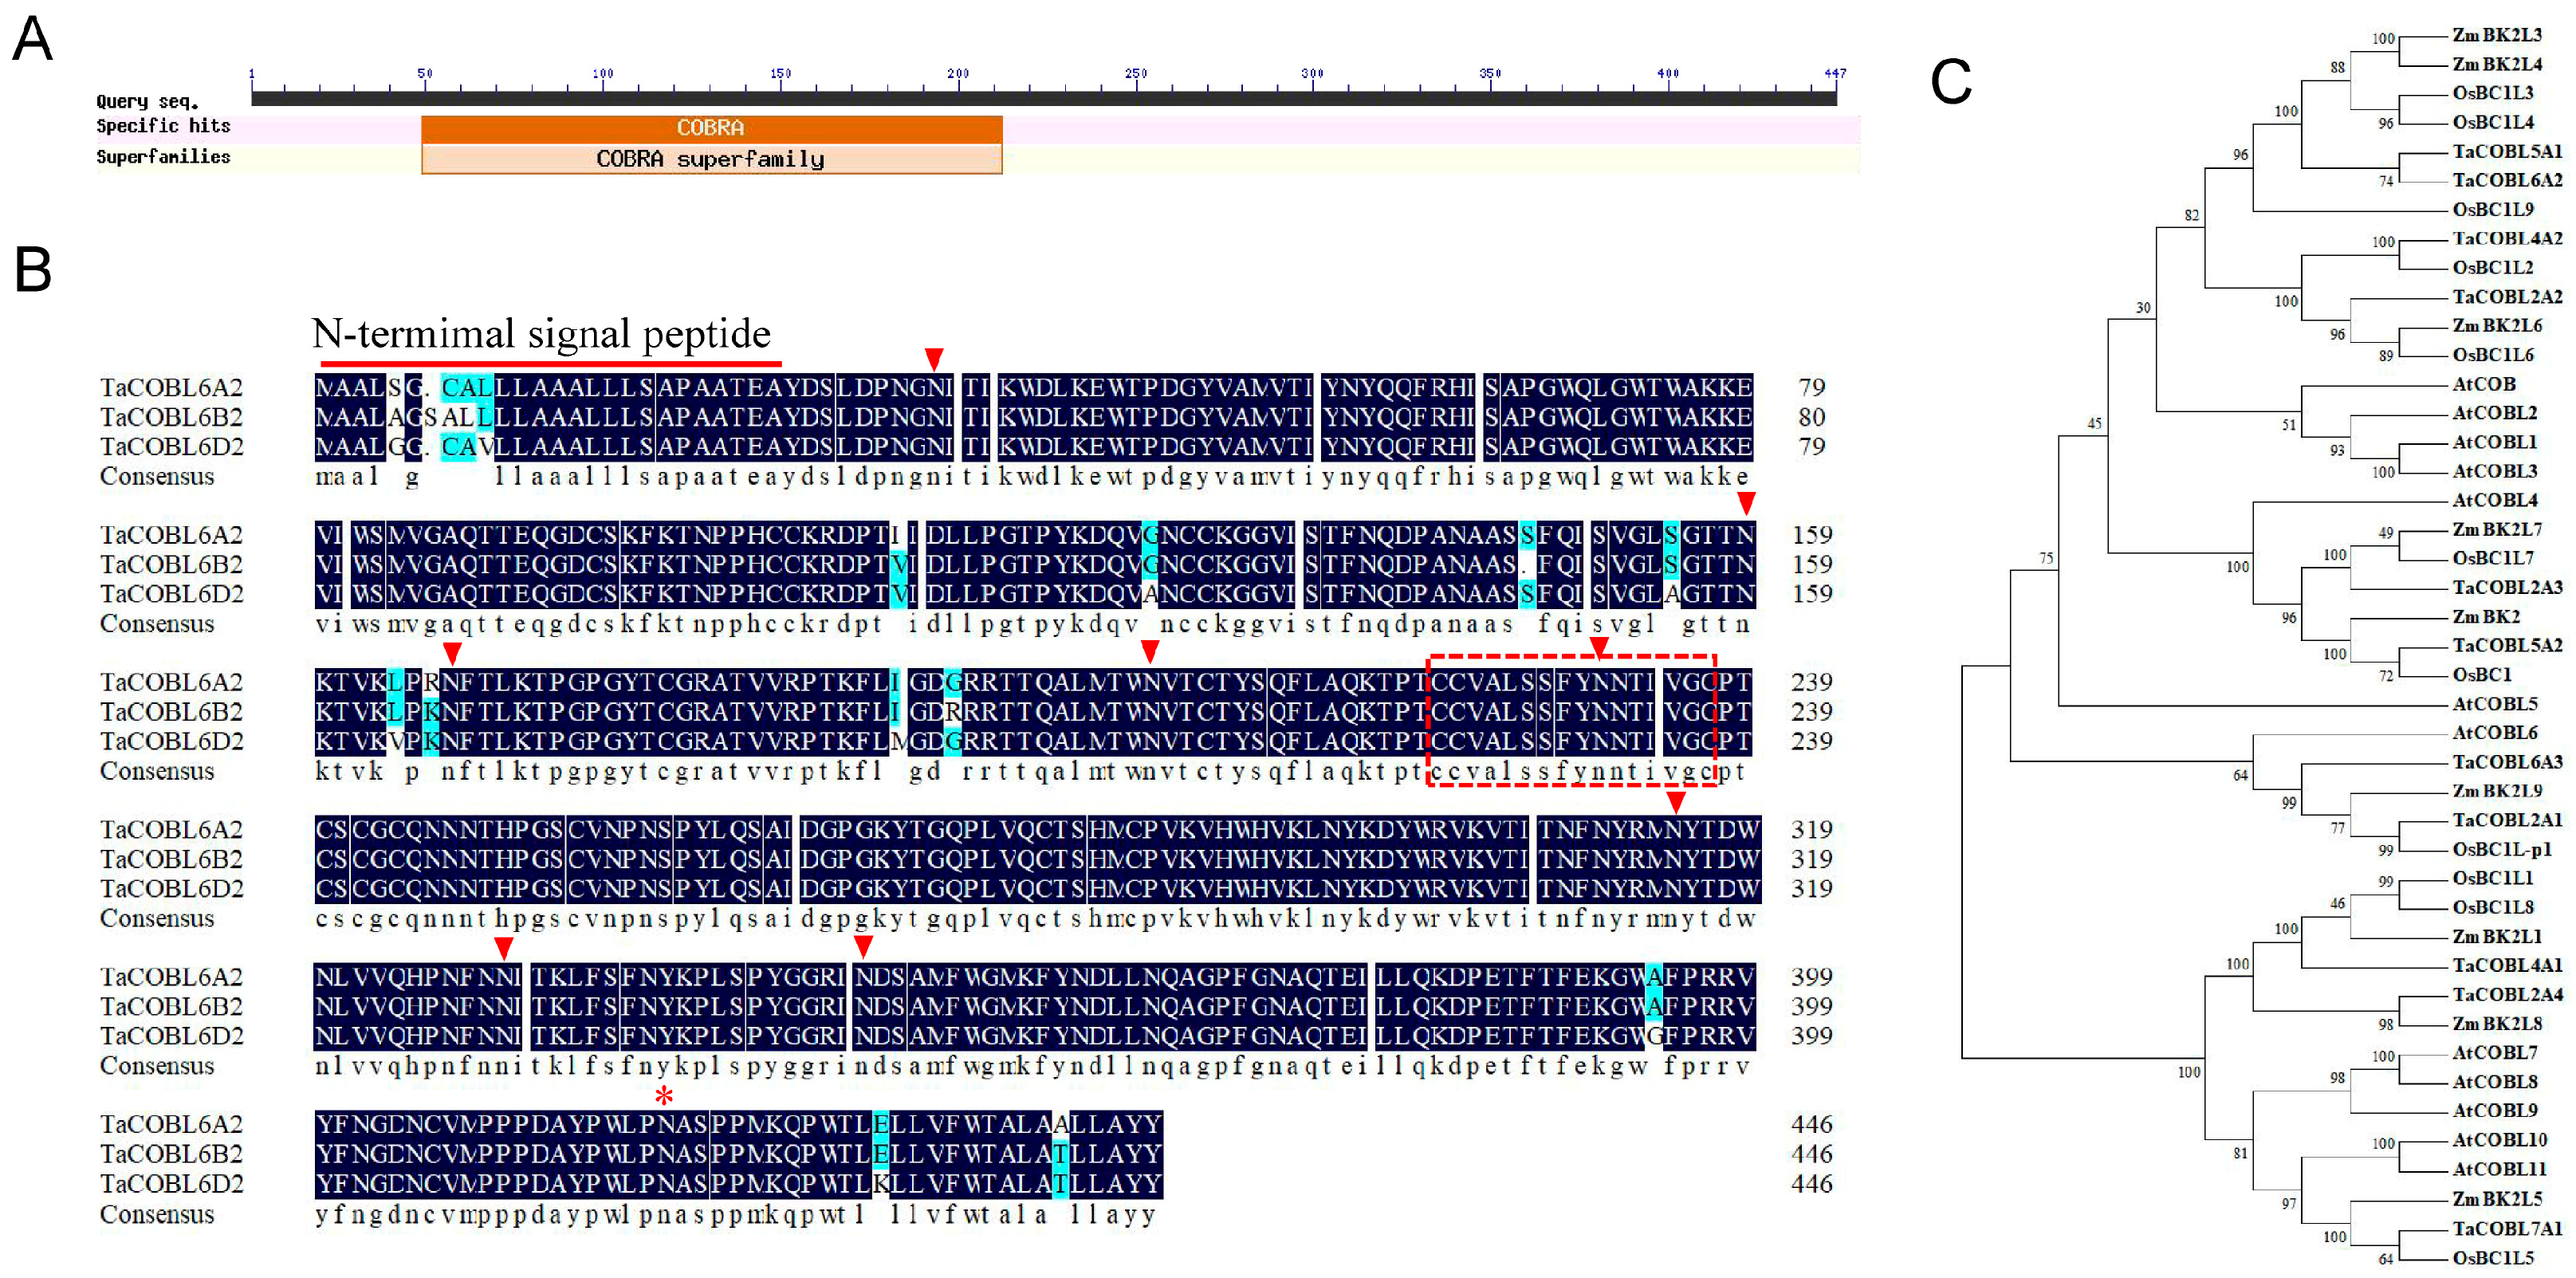The height and width of the screenshot is (1278, 2576).
Task: Select ZmBK2 leaf in phylogenetic tree
Action: pyautogui.click(x=2485, y=617)
